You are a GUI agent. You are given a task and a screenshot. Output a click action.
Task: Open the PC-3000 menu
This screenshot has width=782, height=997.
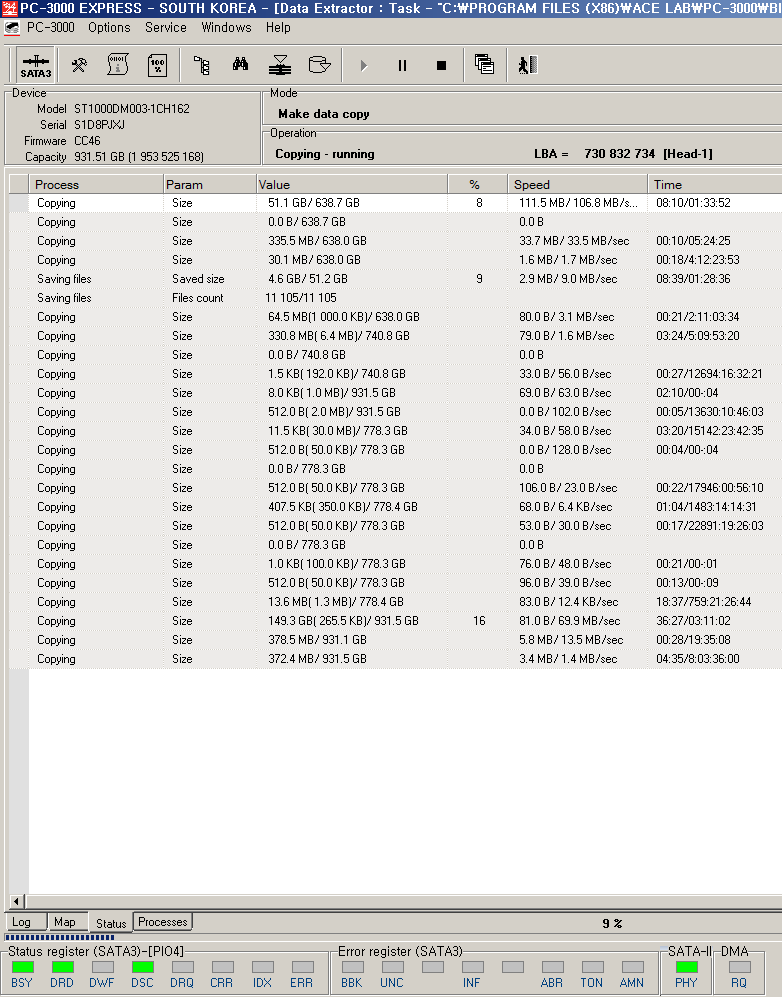pyautogui.click(x=51, y=27)
